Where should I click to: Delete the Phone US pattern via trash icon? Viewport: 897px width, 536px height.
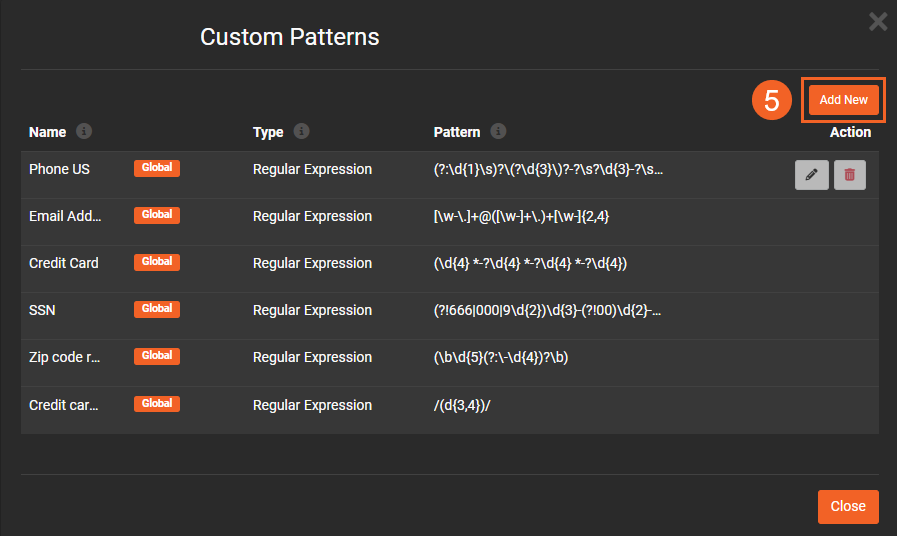850,175
